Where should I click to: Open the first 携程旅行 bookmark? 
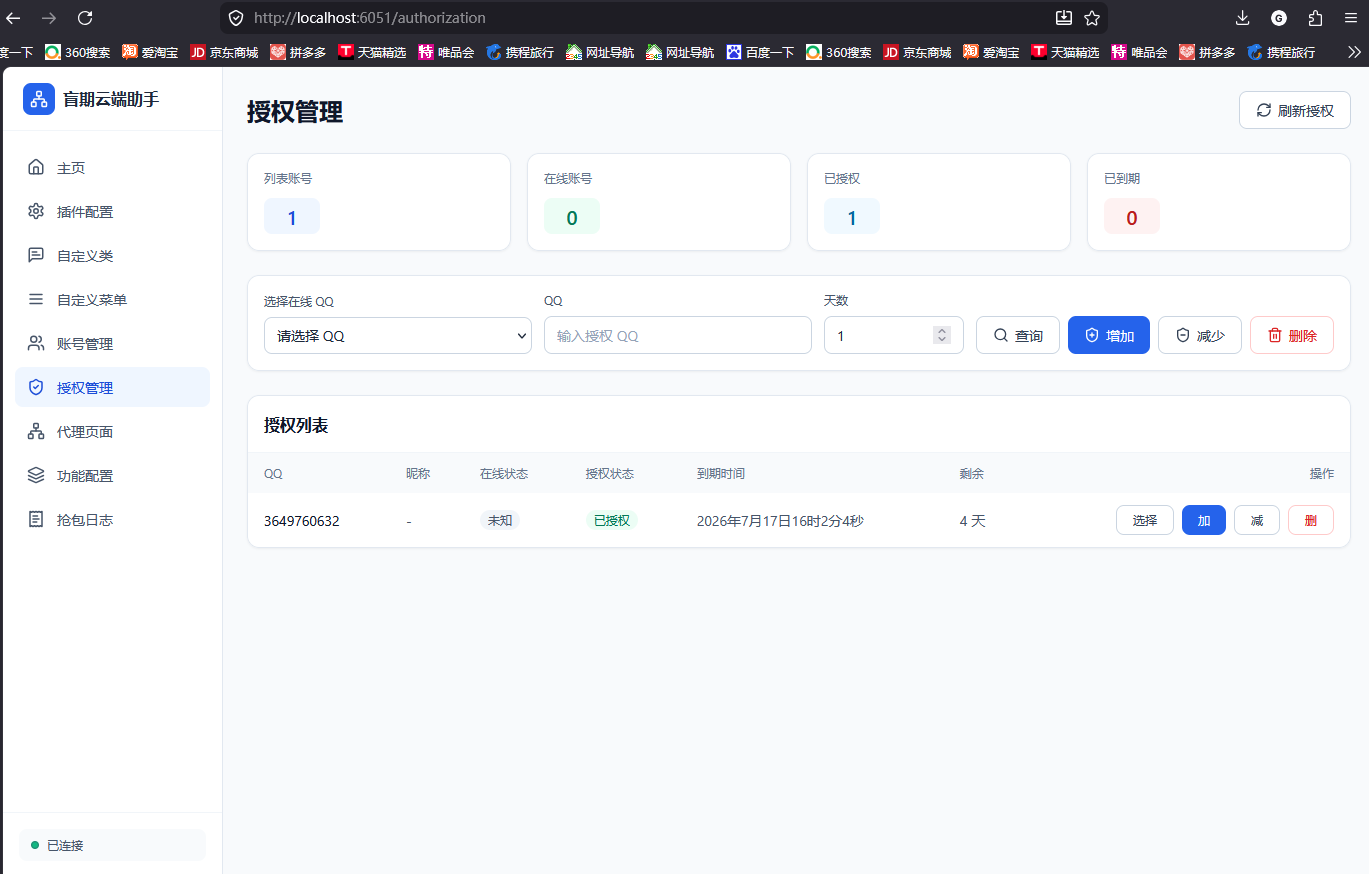pyautogui.click(x=520, y=52)
